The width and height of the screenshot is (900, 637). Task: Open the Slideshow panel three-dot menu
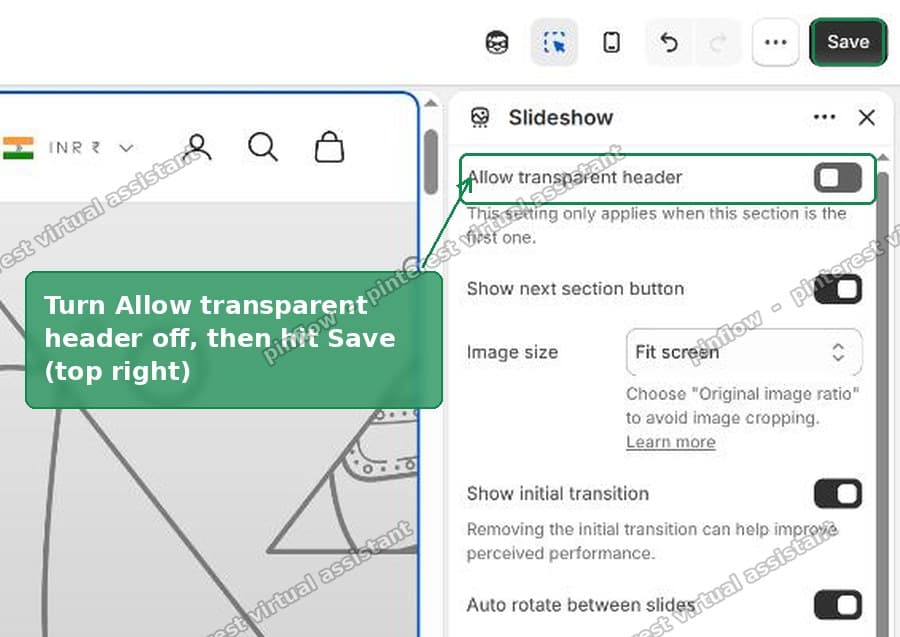click(824, 117)
